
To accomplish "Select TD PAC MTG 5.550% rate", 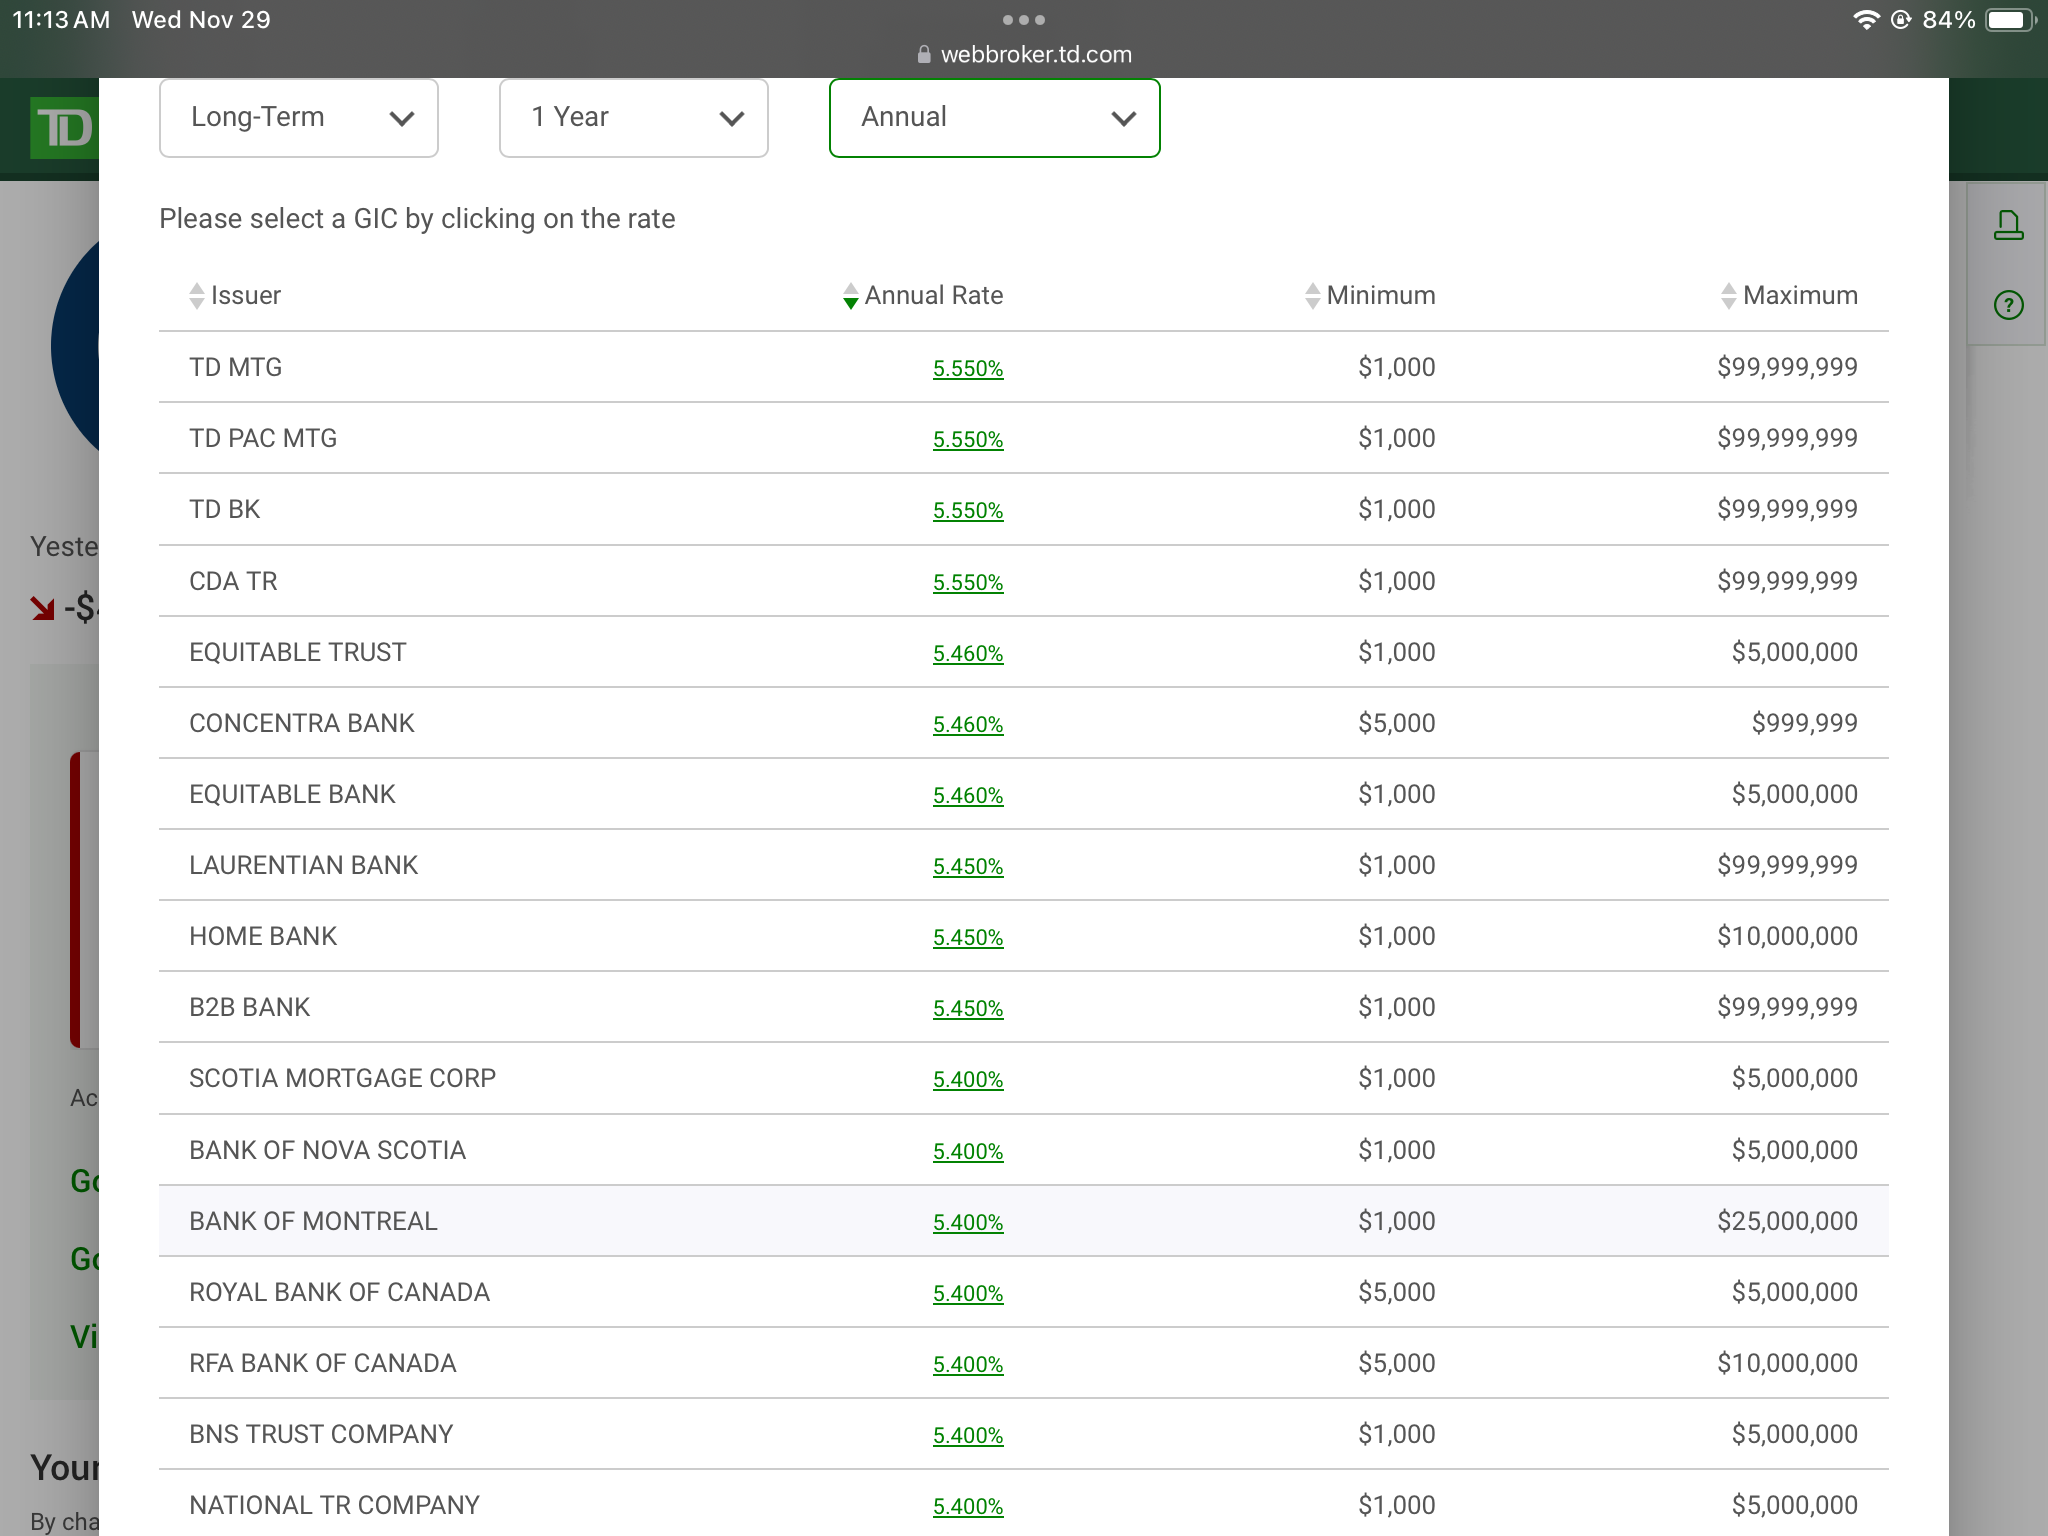I will (x=968, y=440).
